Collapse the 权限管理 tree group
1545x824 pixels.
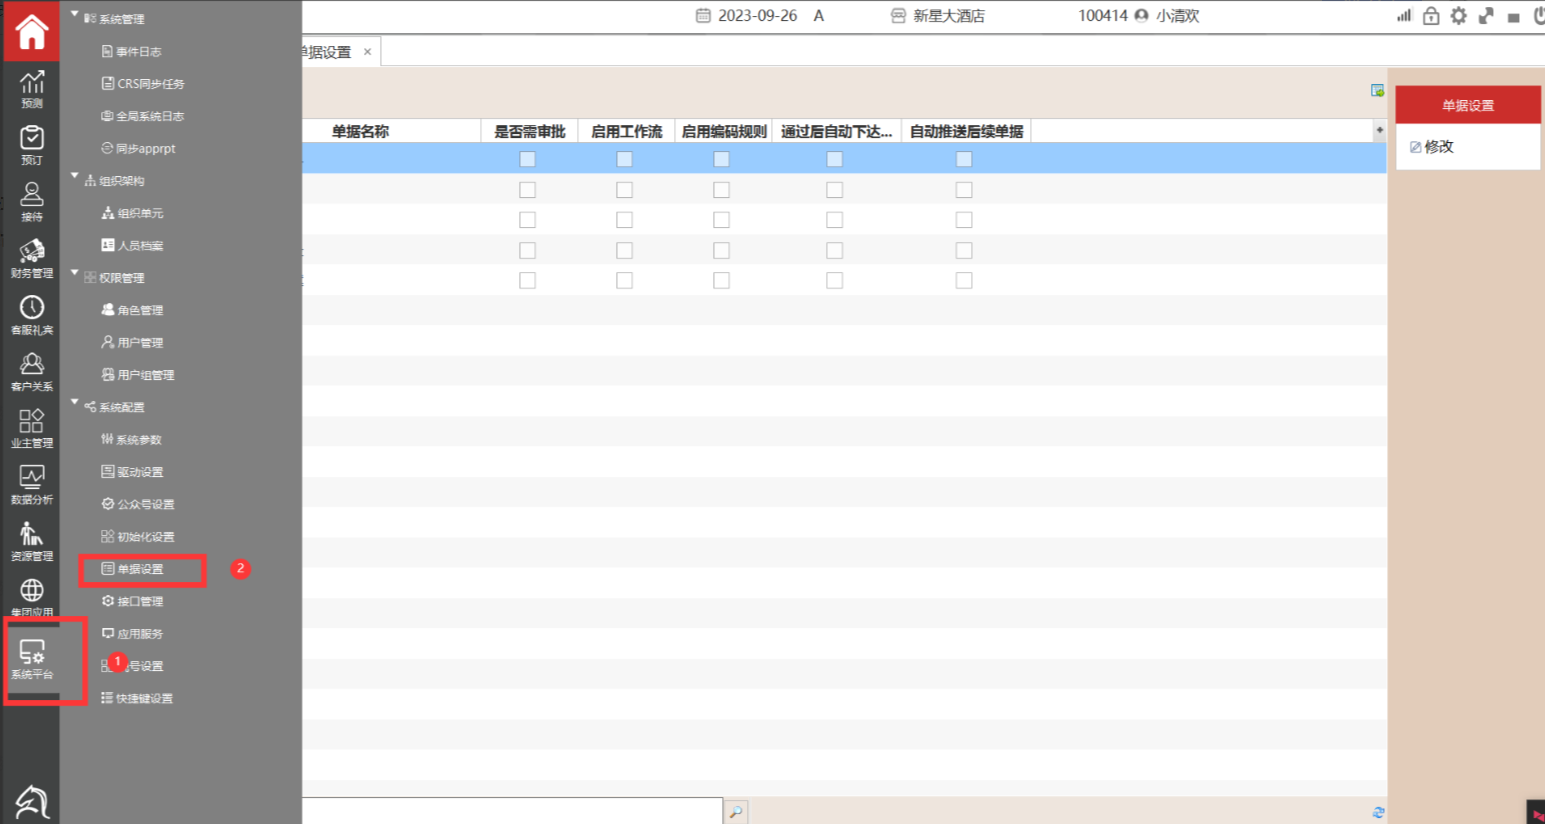coord(75,273)
